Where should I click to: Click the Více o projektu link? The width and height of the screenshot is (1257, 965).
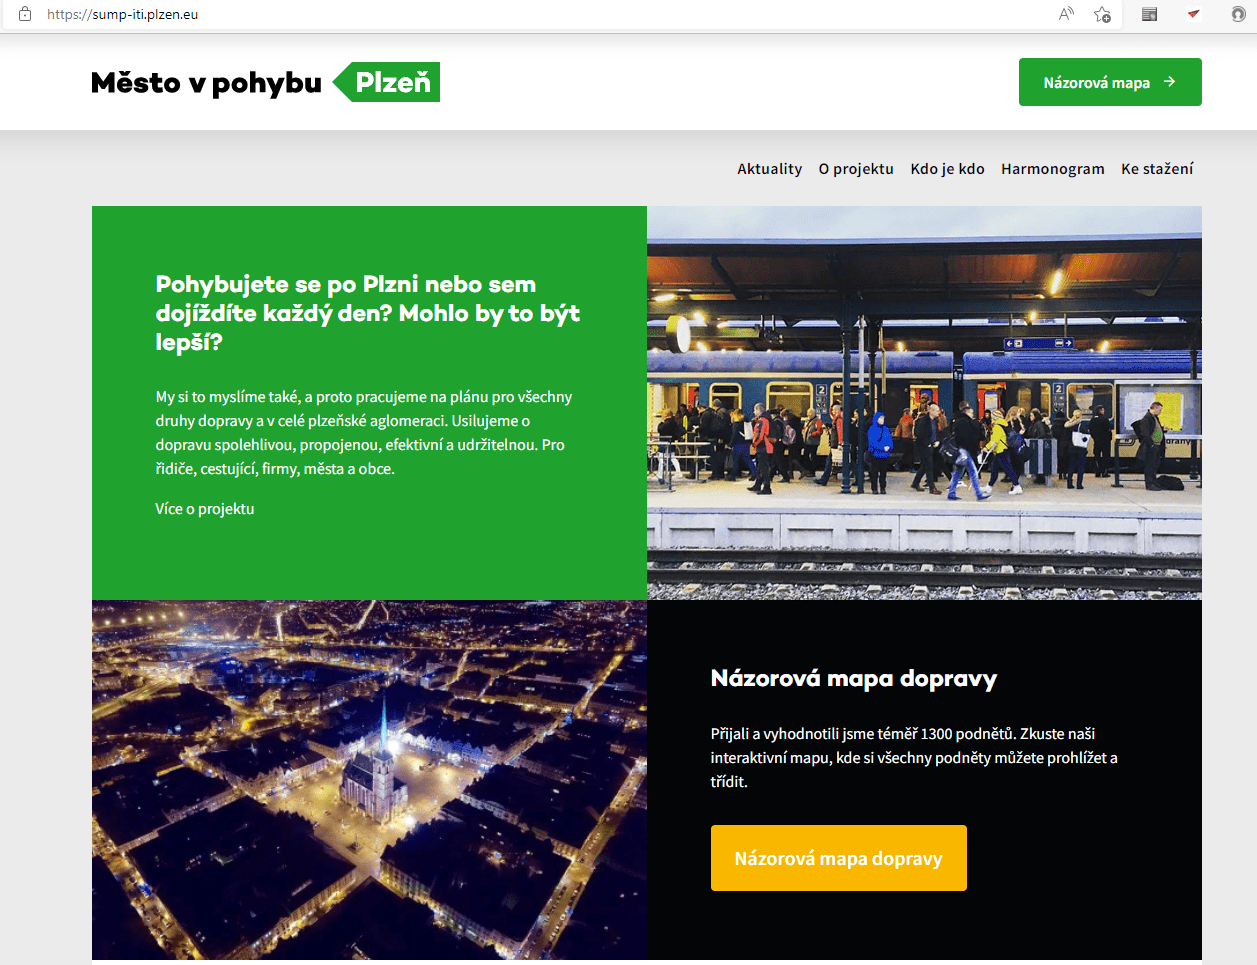click(205, 509)
